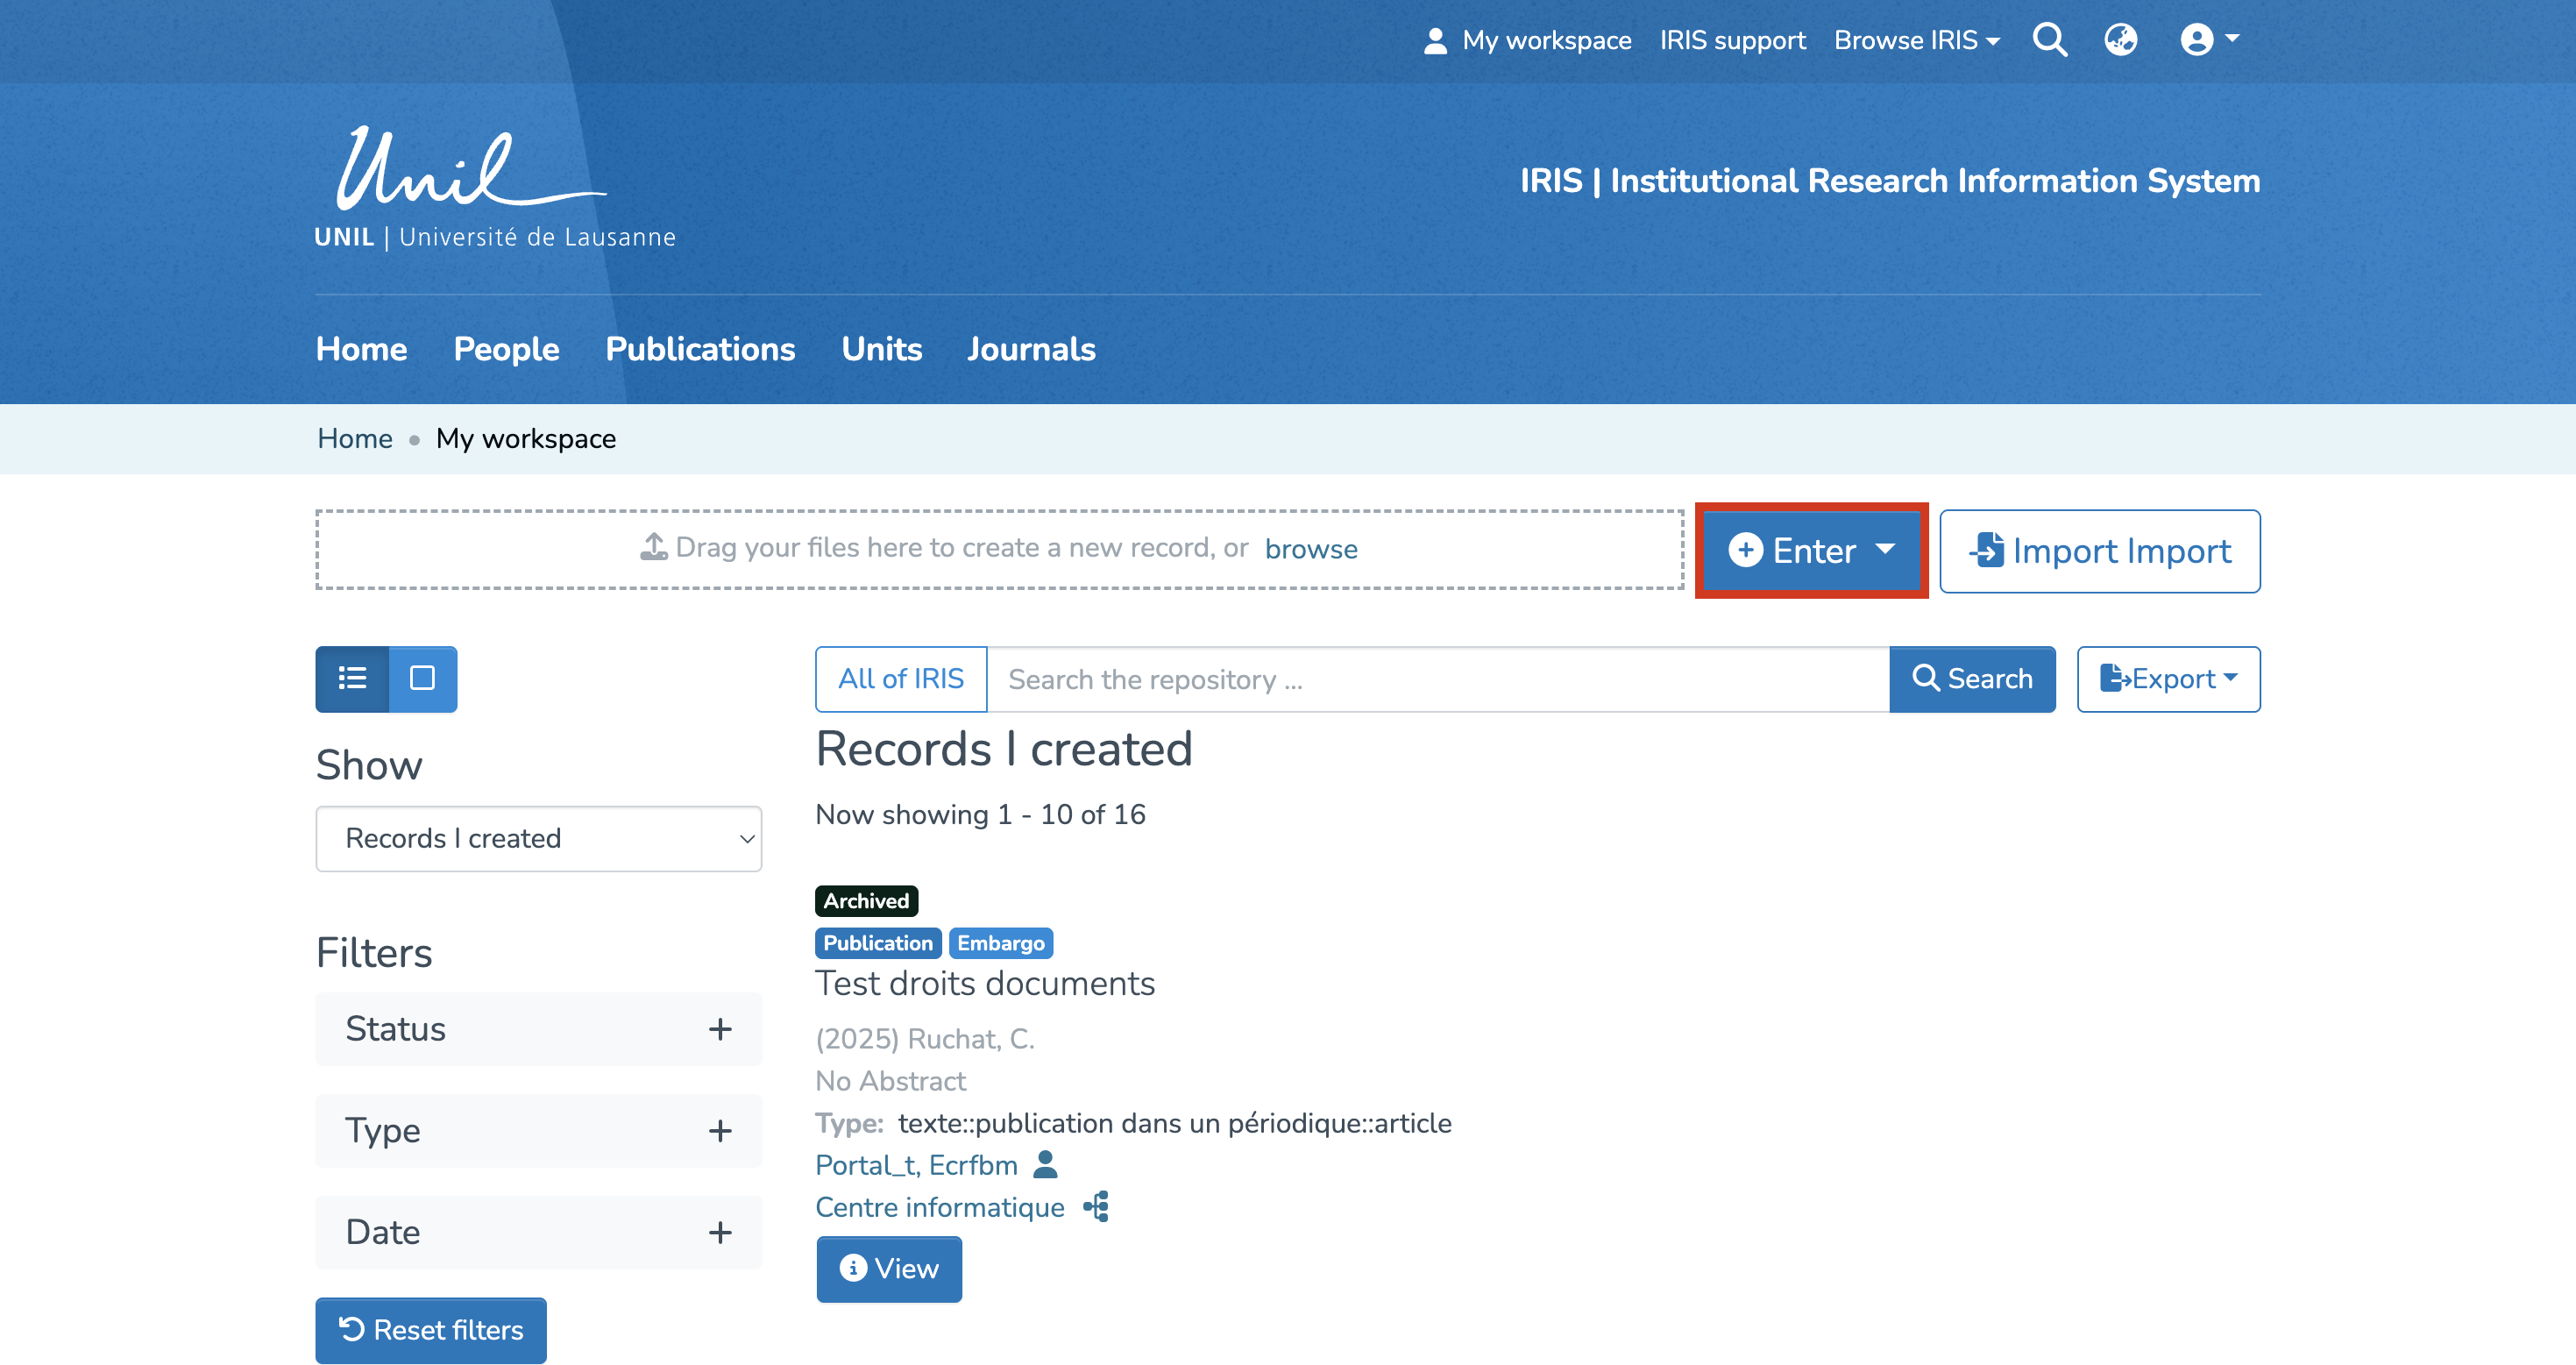Switch to detail card view toggle
Viewport: 2576px width, 1365px height.
[422, 678]
